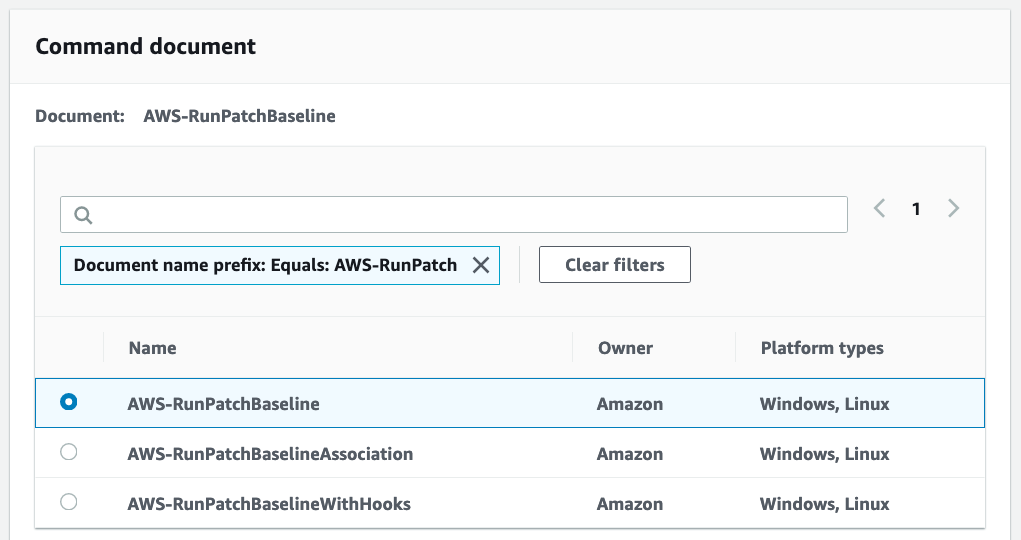Select the AWS-RunPatchBaselineAssociation radio button
This screenshot has width=1021, height=540.
68,451
